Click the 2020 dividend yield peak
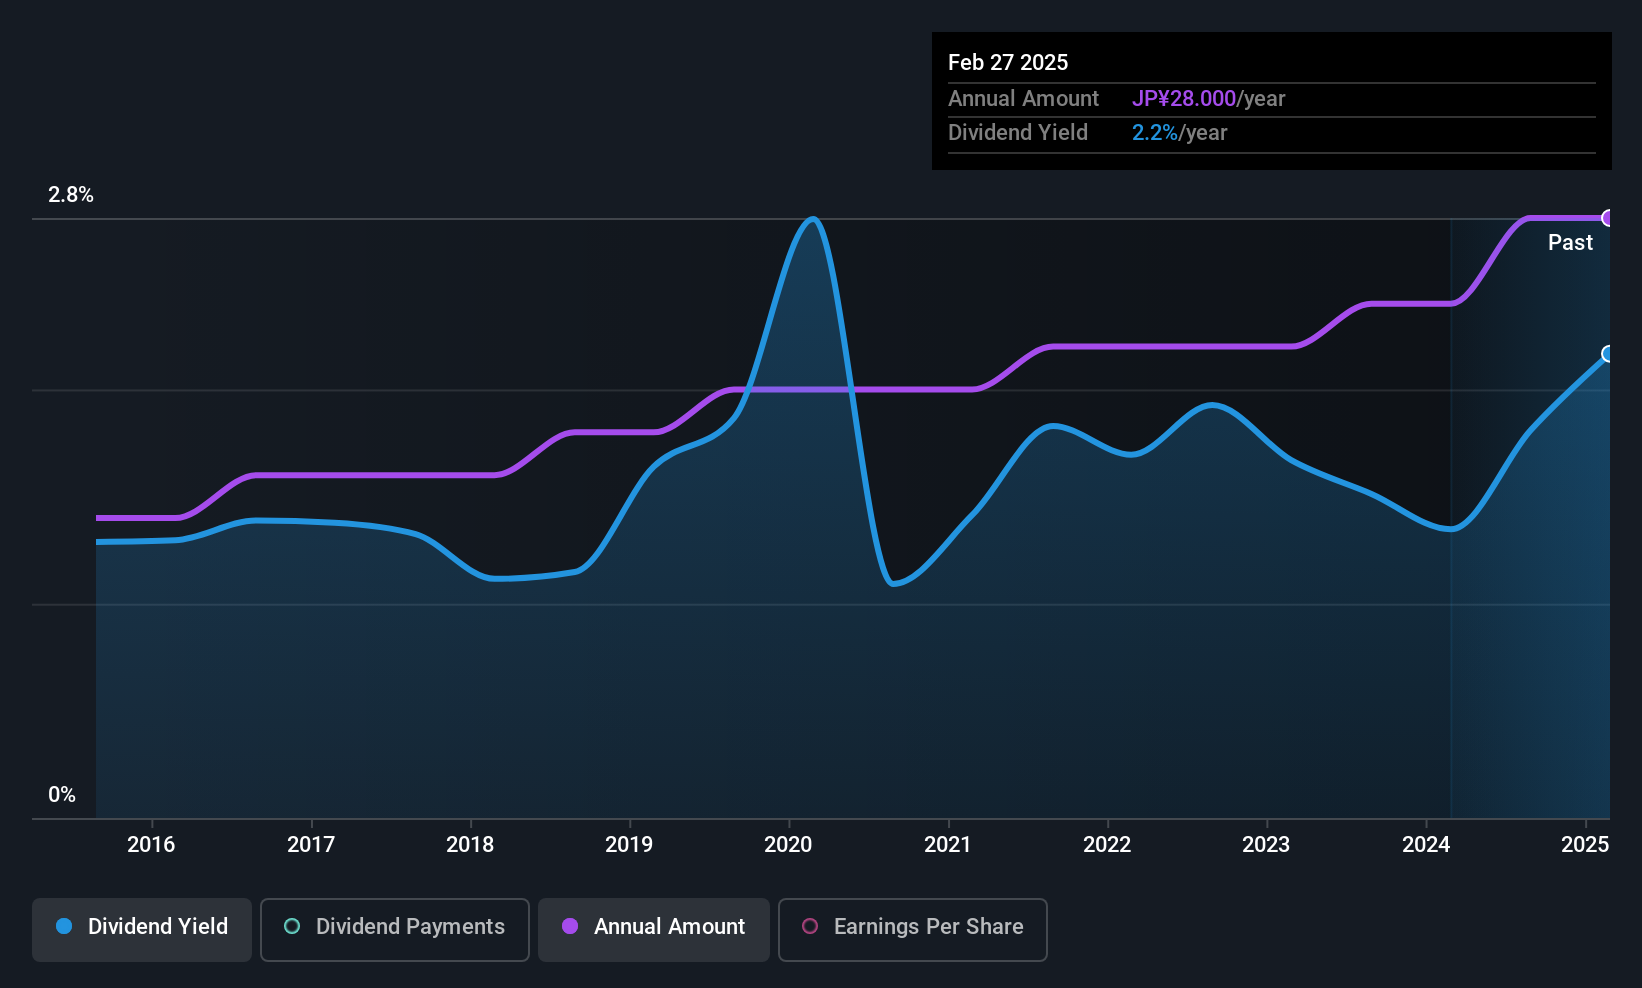1642x988 pixels. [x=813, y=219]
